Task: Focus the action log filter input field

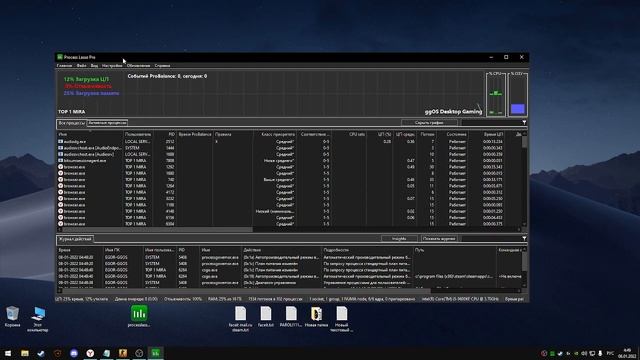Action: 491,238
